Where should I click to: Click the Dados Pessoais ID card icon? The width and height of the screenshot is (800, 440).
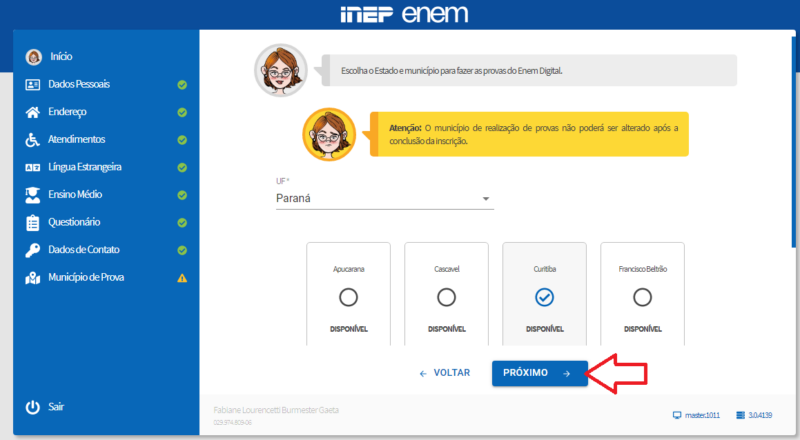pyautogui.click(x=33, y=85)
